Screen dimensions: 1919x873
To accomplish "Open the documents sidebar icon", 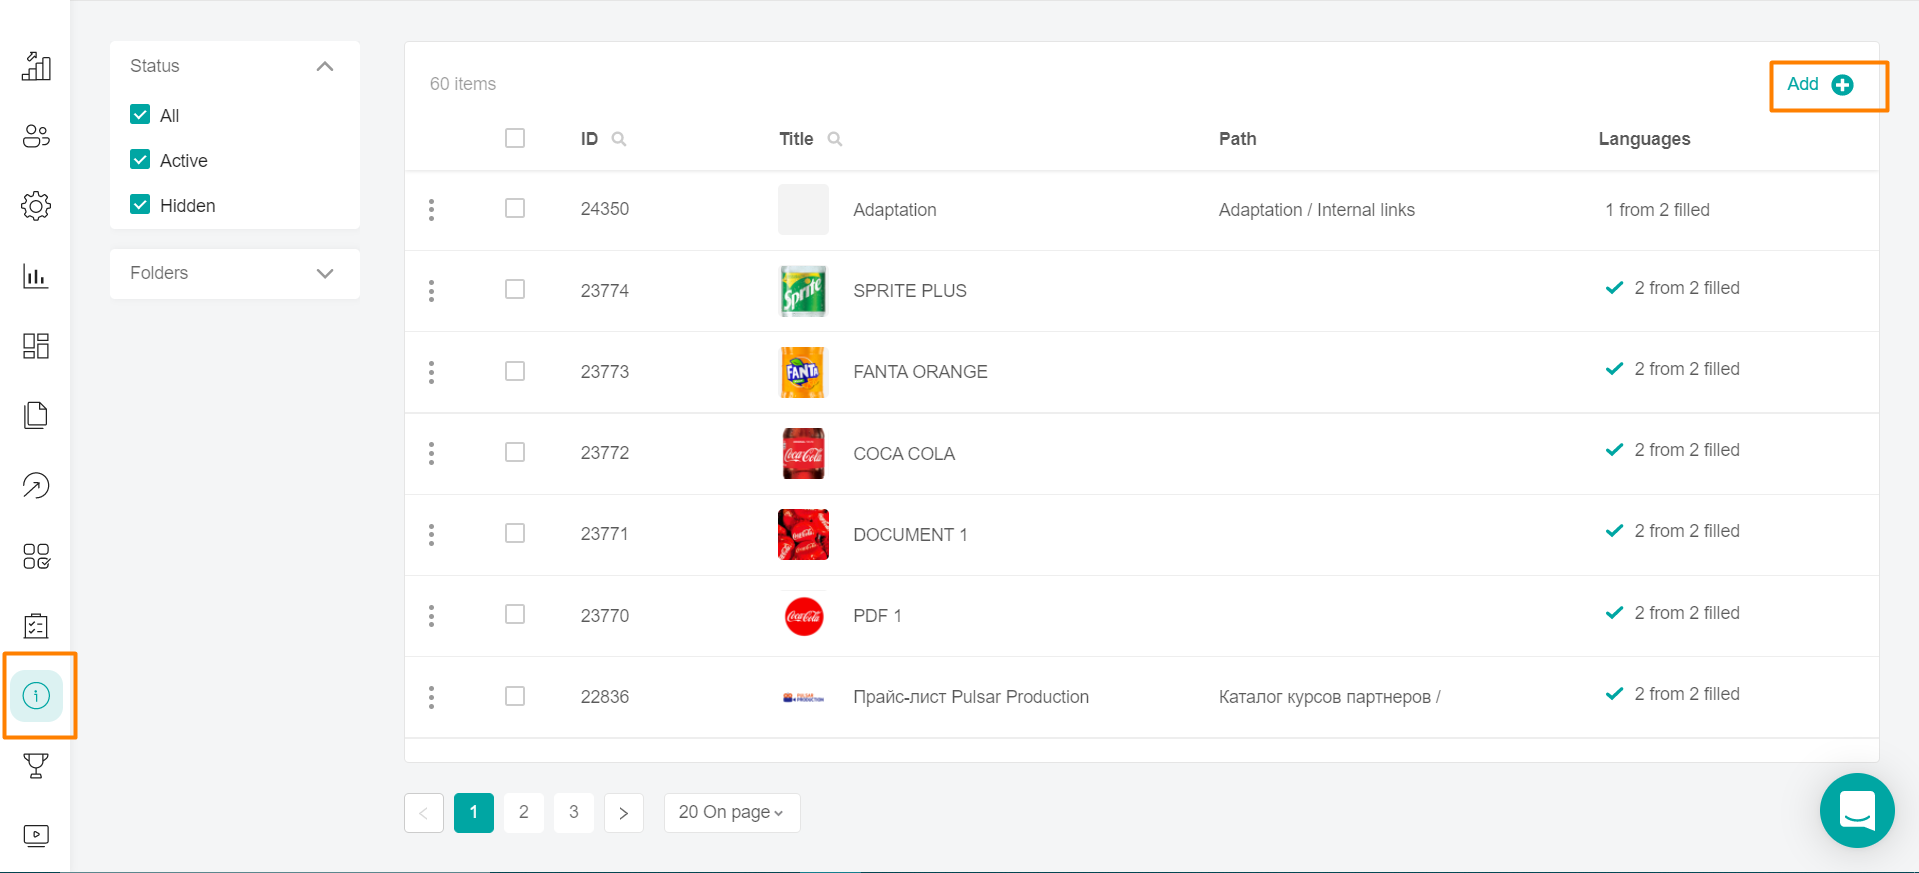I will tap(36, 415).
